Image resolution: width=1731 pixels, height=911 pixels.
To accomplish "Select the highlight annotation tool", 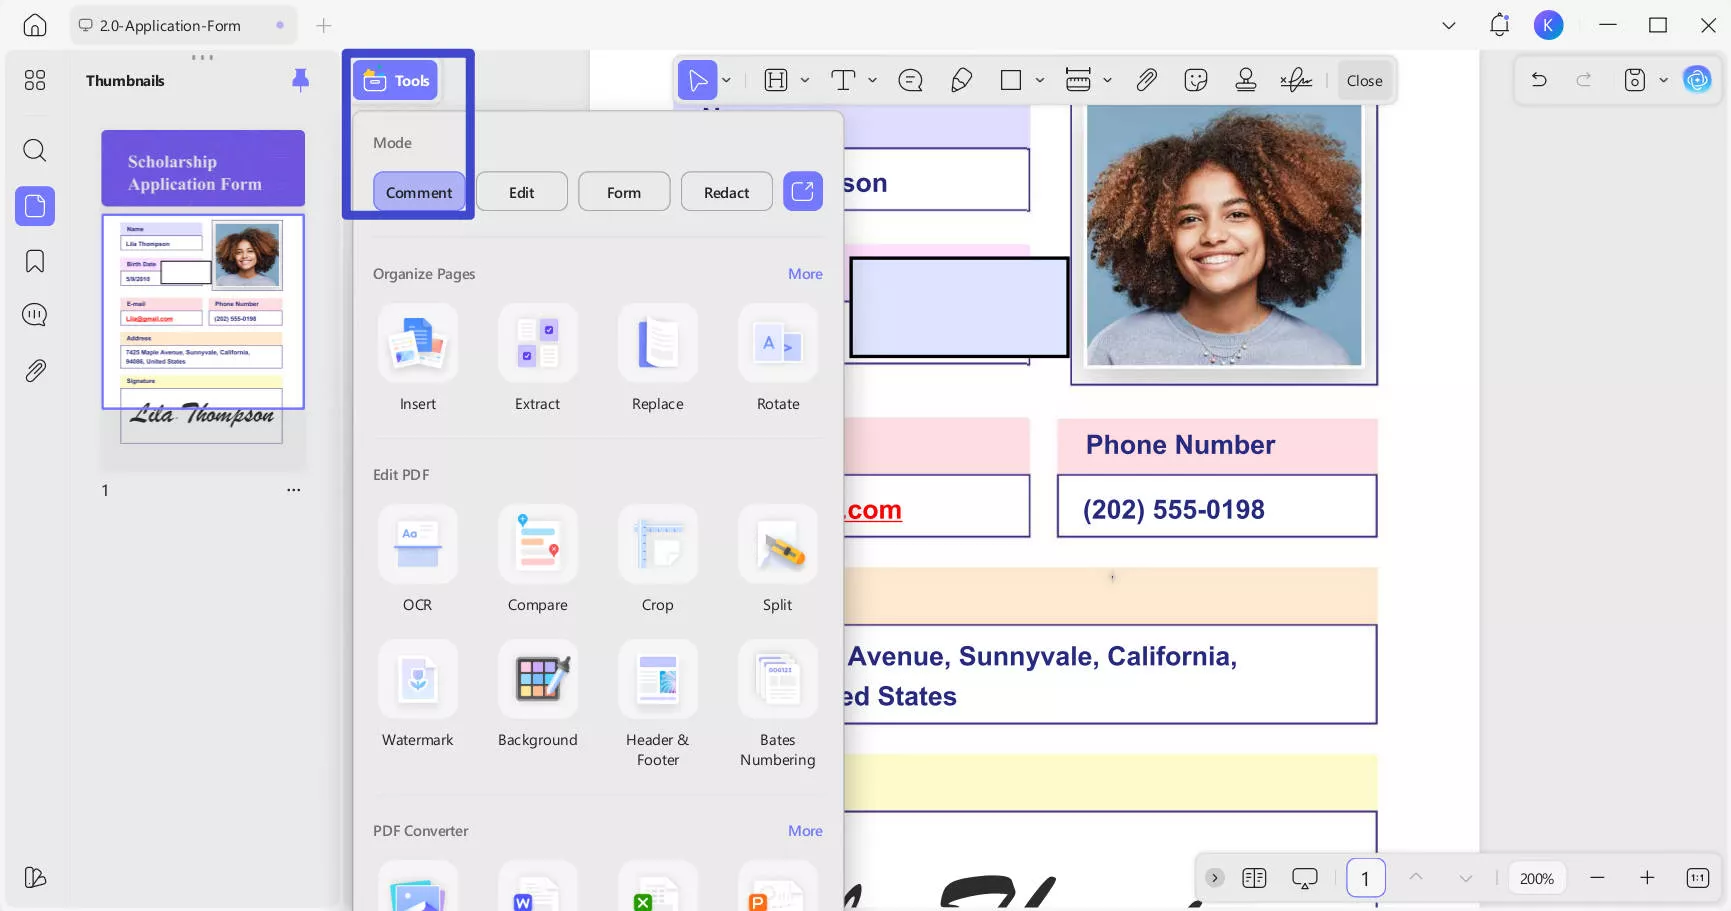I will pos(775,80).
